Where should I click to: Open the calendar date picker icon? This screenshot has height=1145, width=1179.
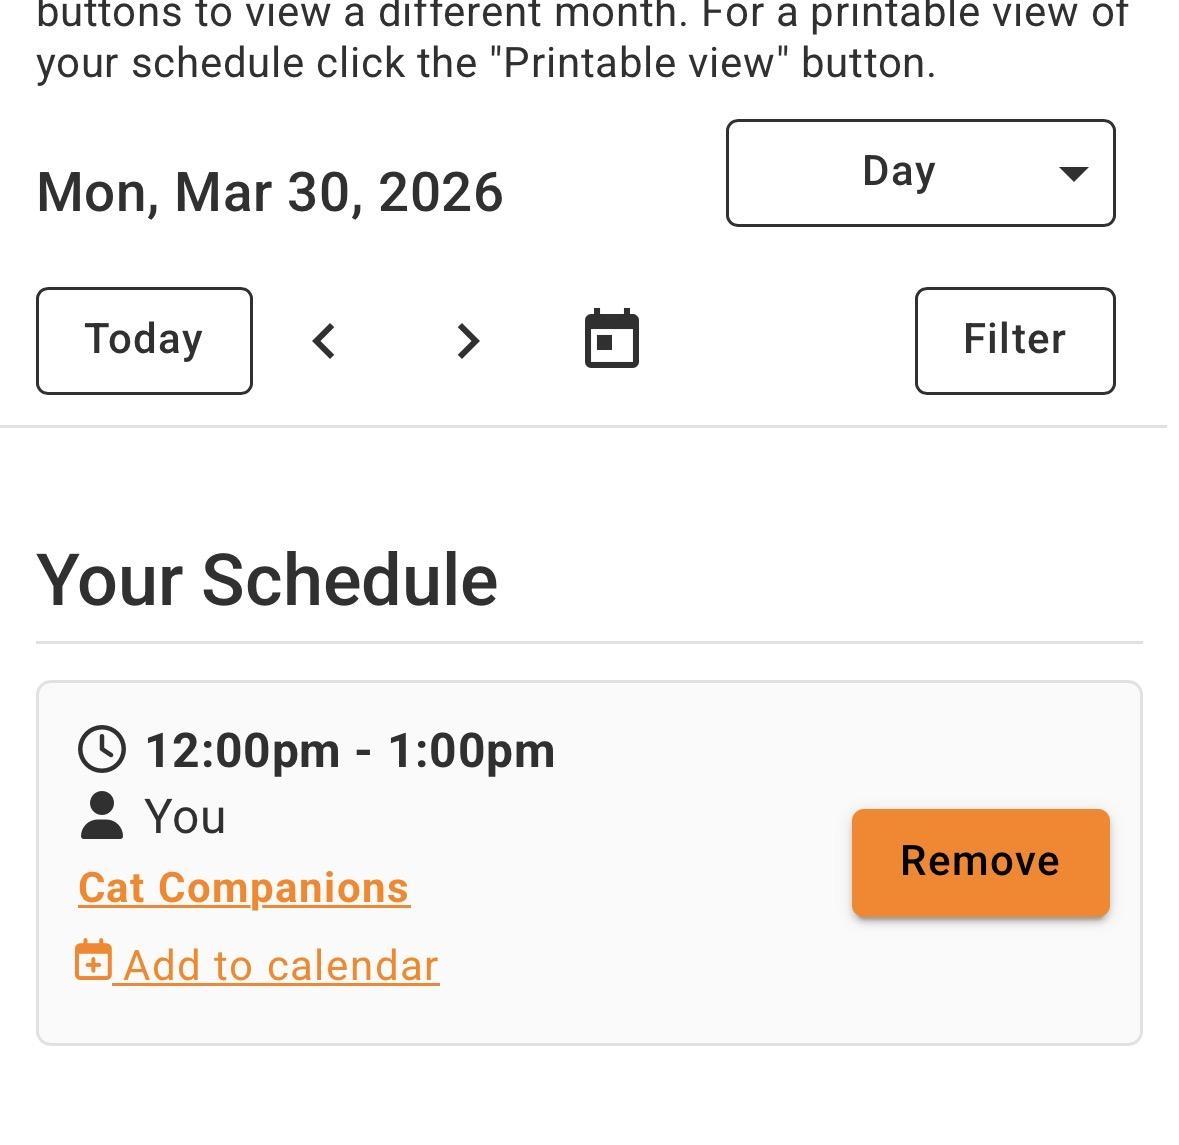click(611, 339)
